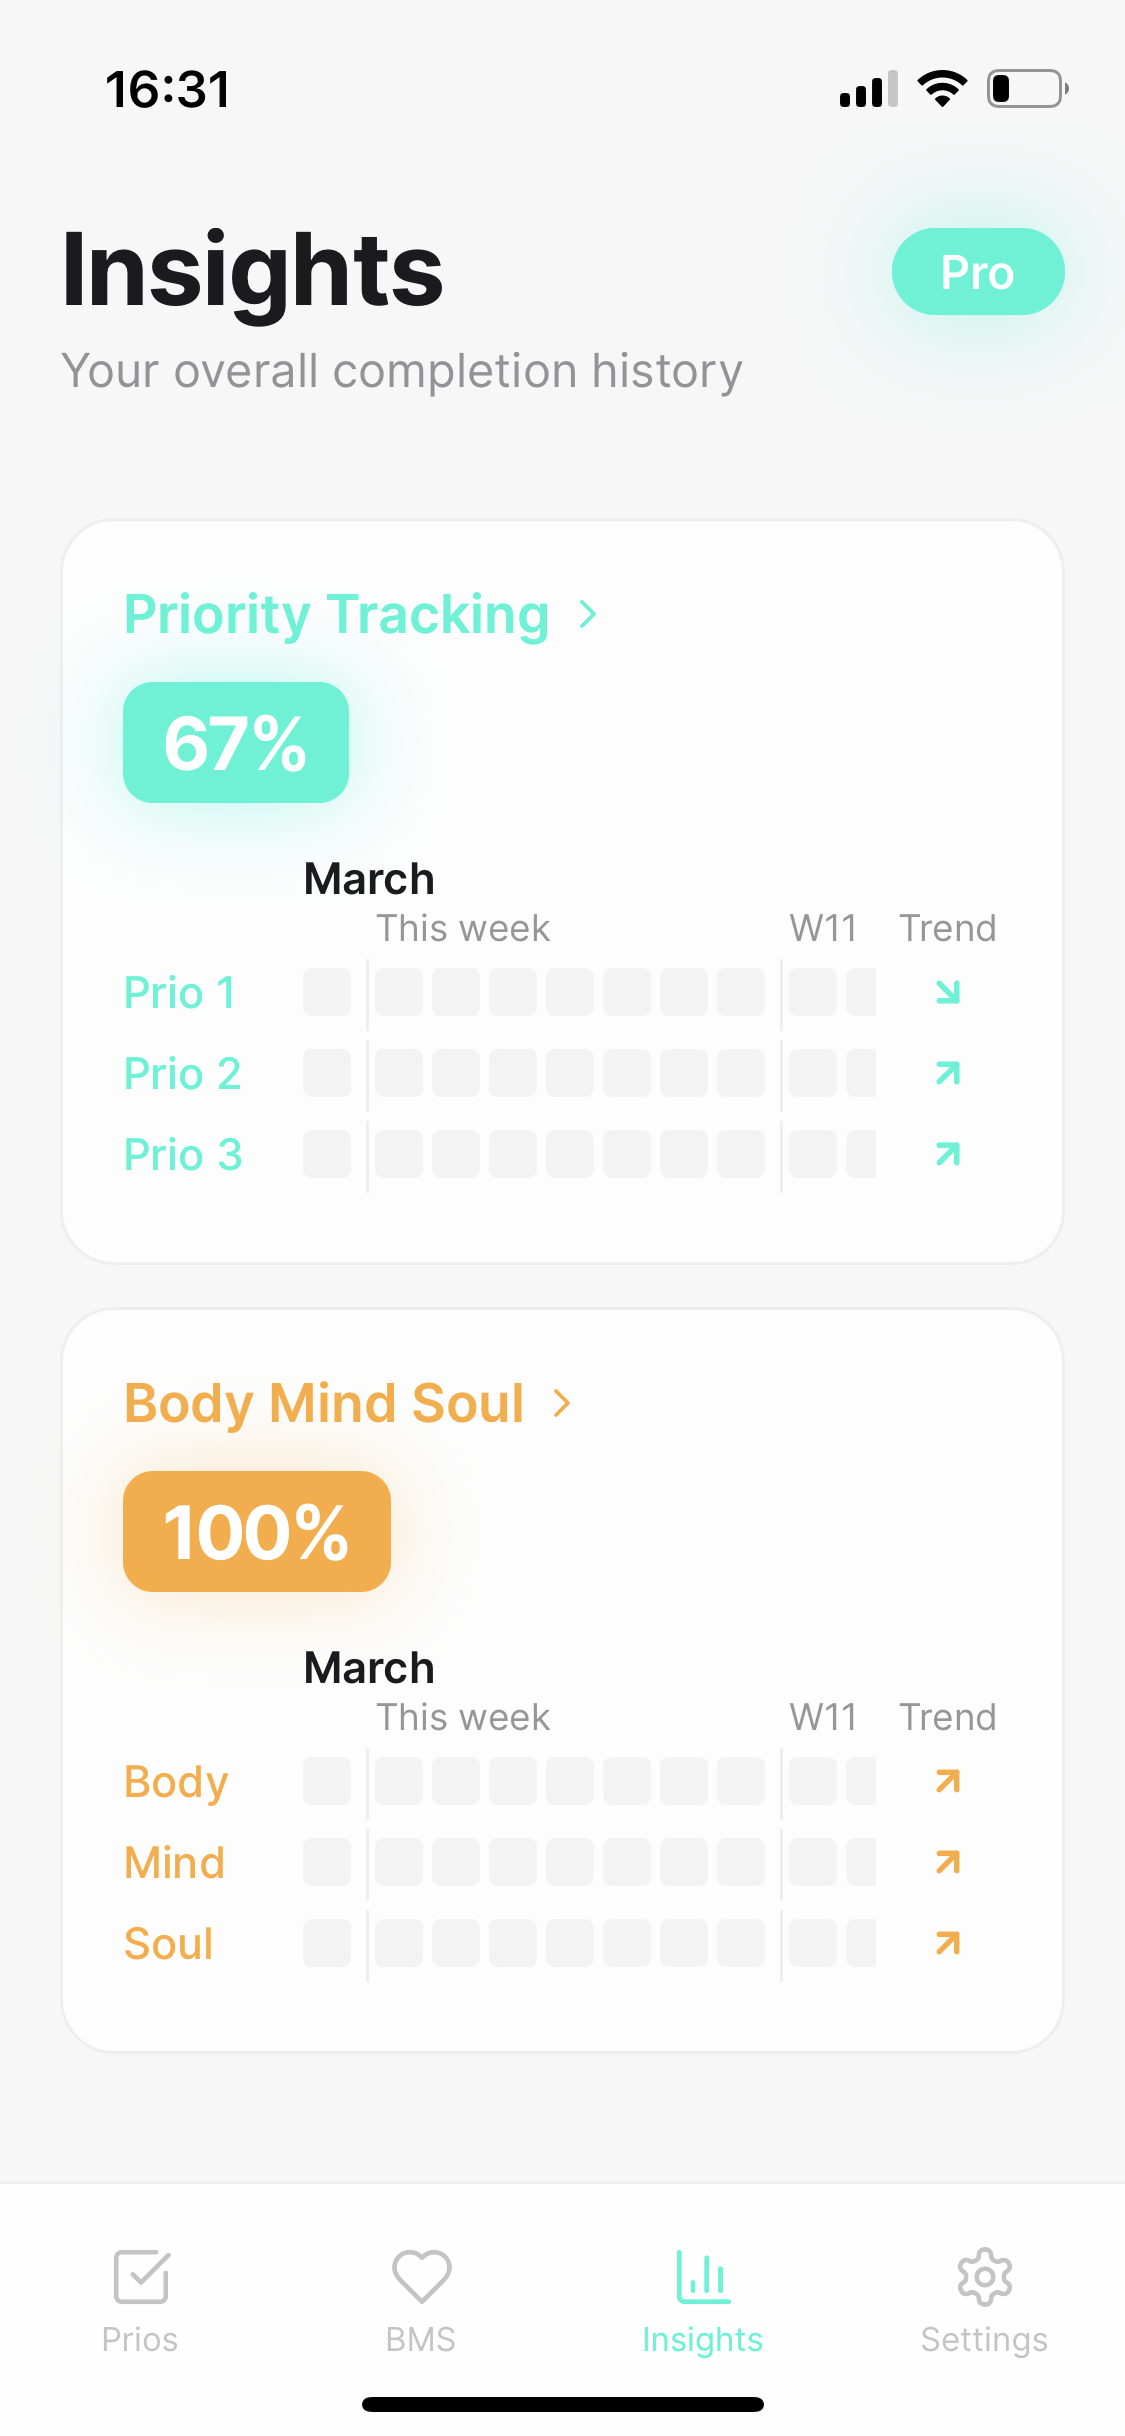The image size is (1125, 2436).
Task: Click the Soul trend arrow
Action: 947,1942
